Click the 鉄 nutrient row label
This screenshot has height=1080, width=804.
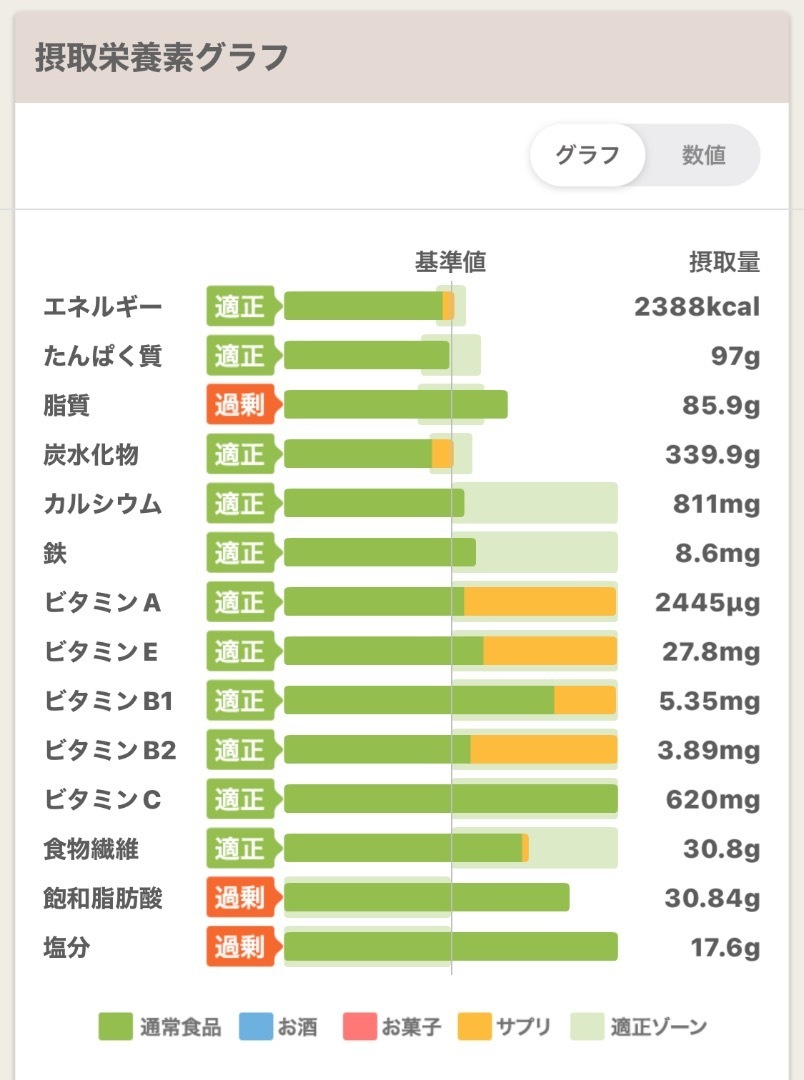pyautogui.click(x=56, y=553)
